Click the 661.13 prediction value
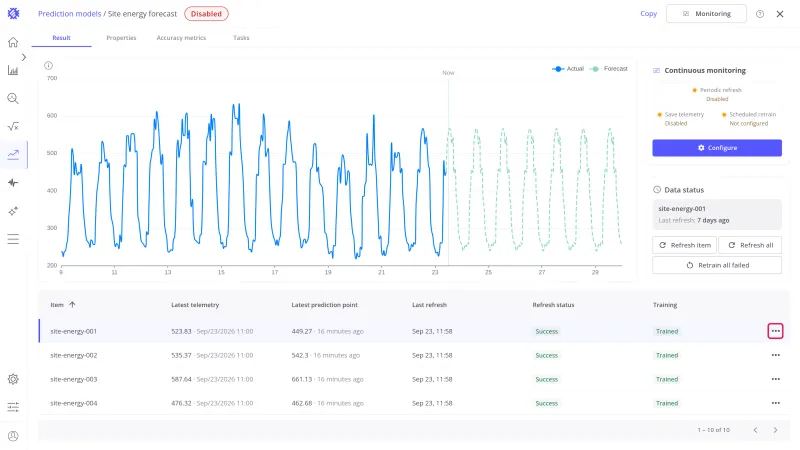Screen dimensions: 800x450 [302, 379]
